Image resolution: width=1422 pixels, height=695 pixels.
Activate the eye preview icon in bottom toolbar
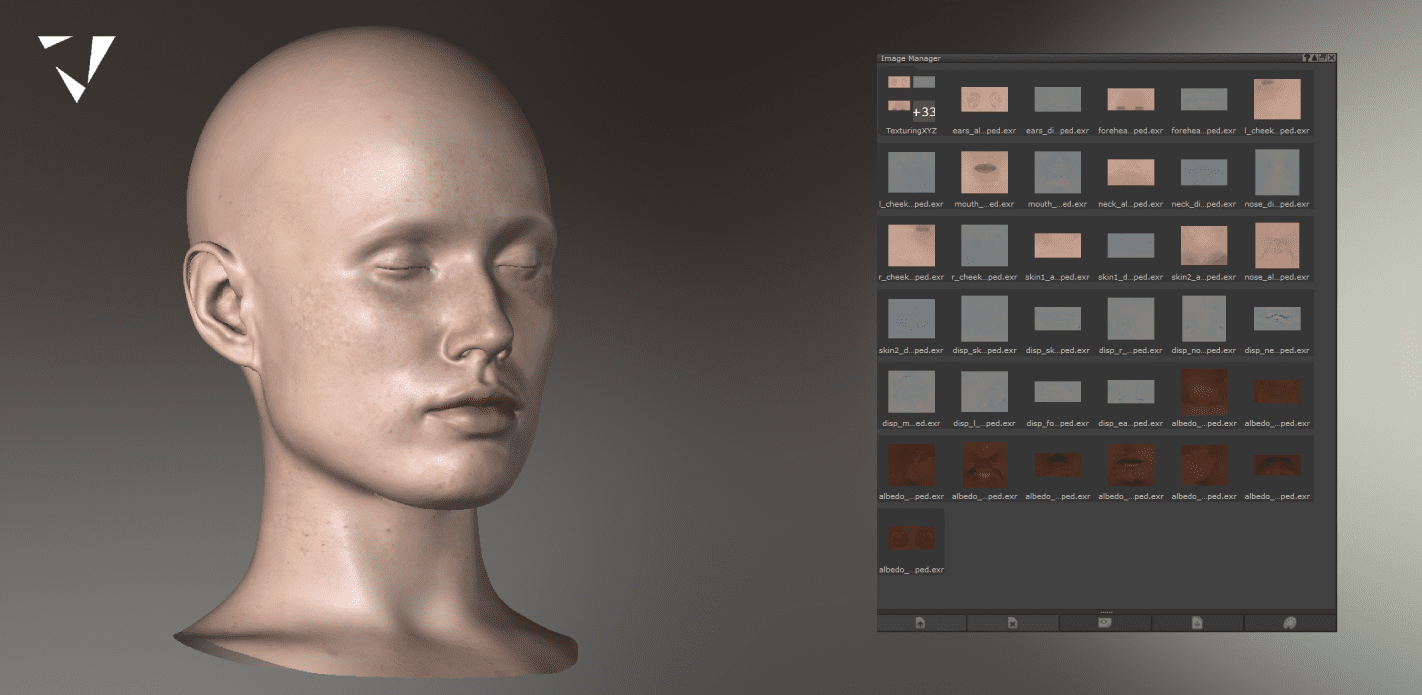(1106, 622)
